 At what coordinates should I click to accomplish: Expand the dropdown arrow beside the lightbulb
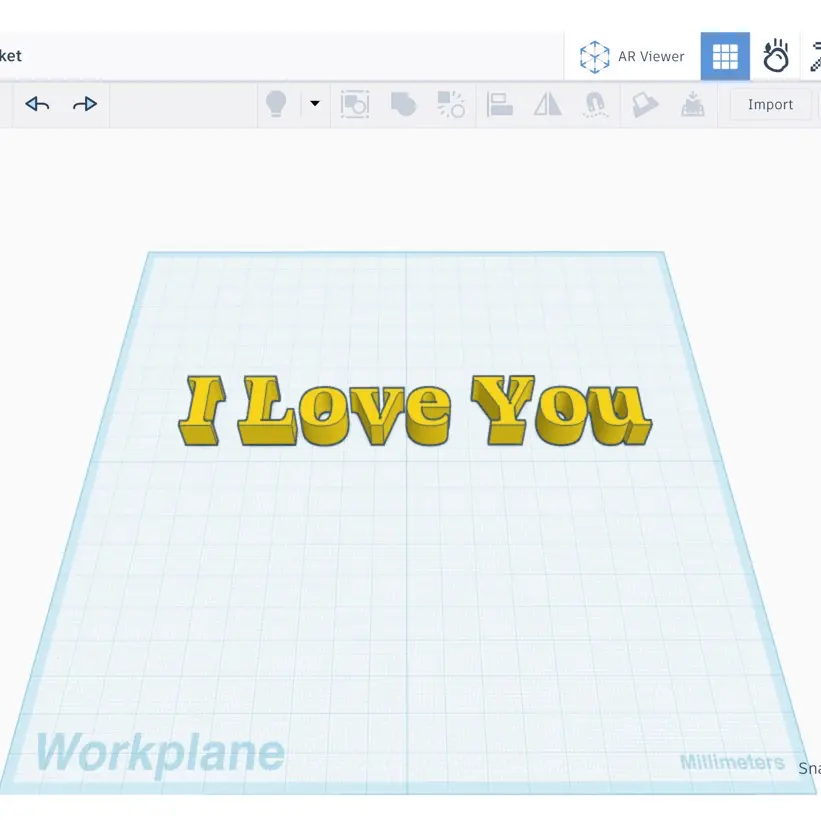315,103
